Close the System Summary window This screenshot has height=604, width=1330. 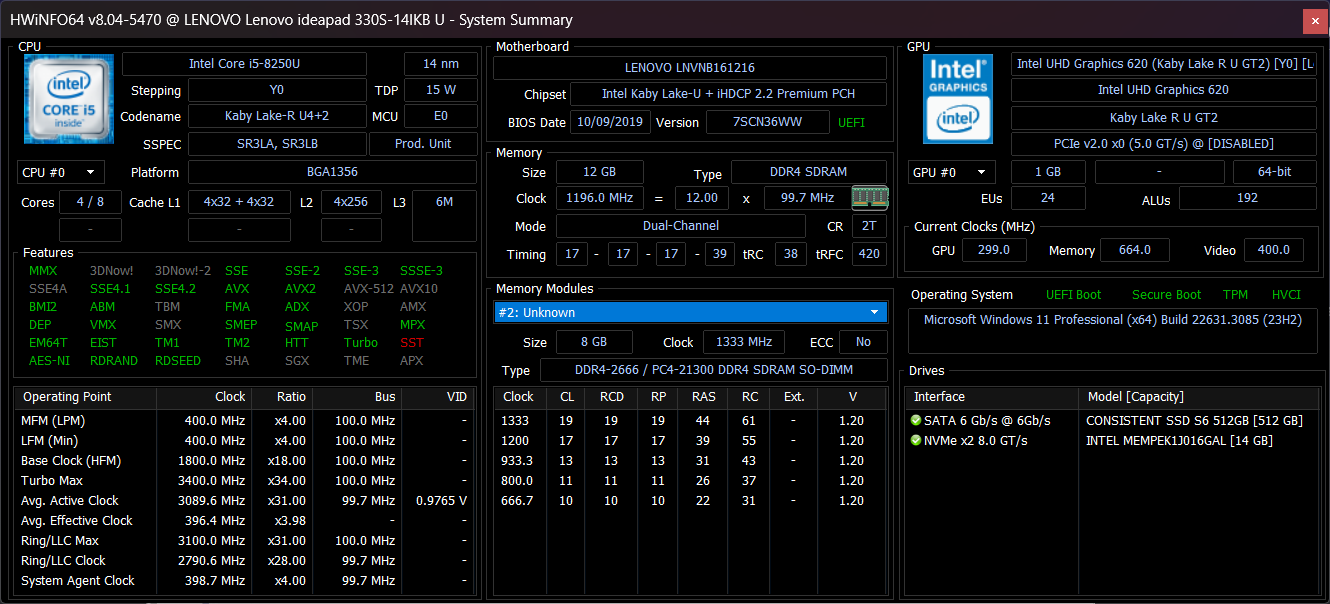(x=1315, y=21)
